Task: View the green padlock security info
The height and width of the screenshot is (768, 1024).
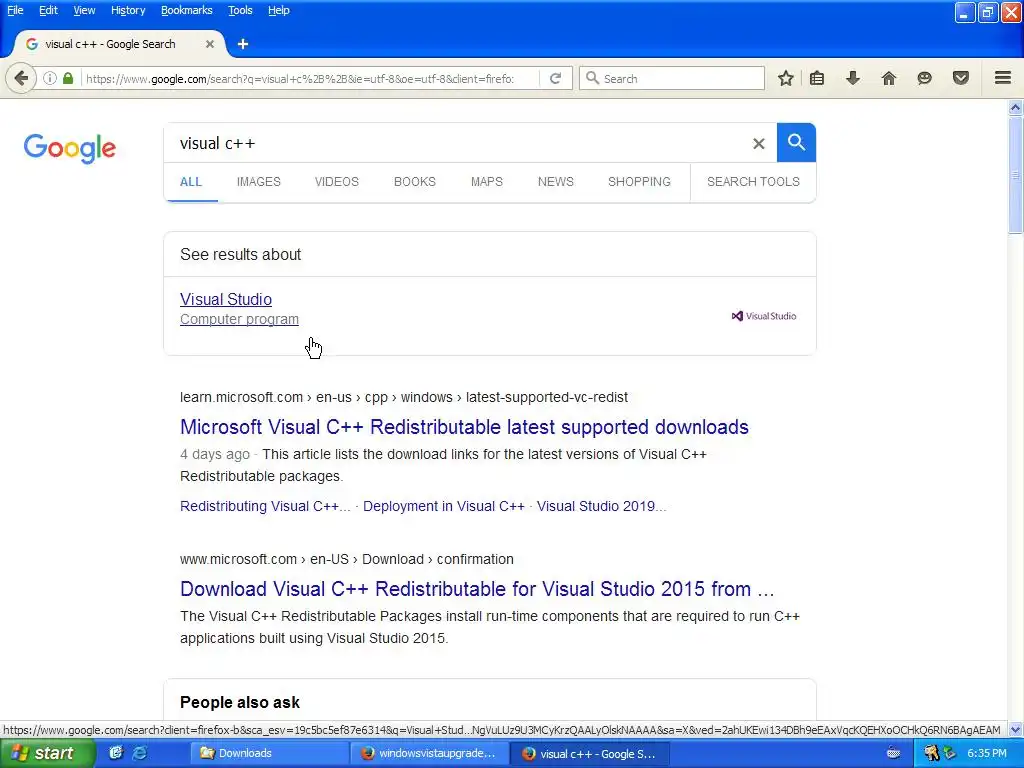Action: pyautogui.click(x=68, y=78)
